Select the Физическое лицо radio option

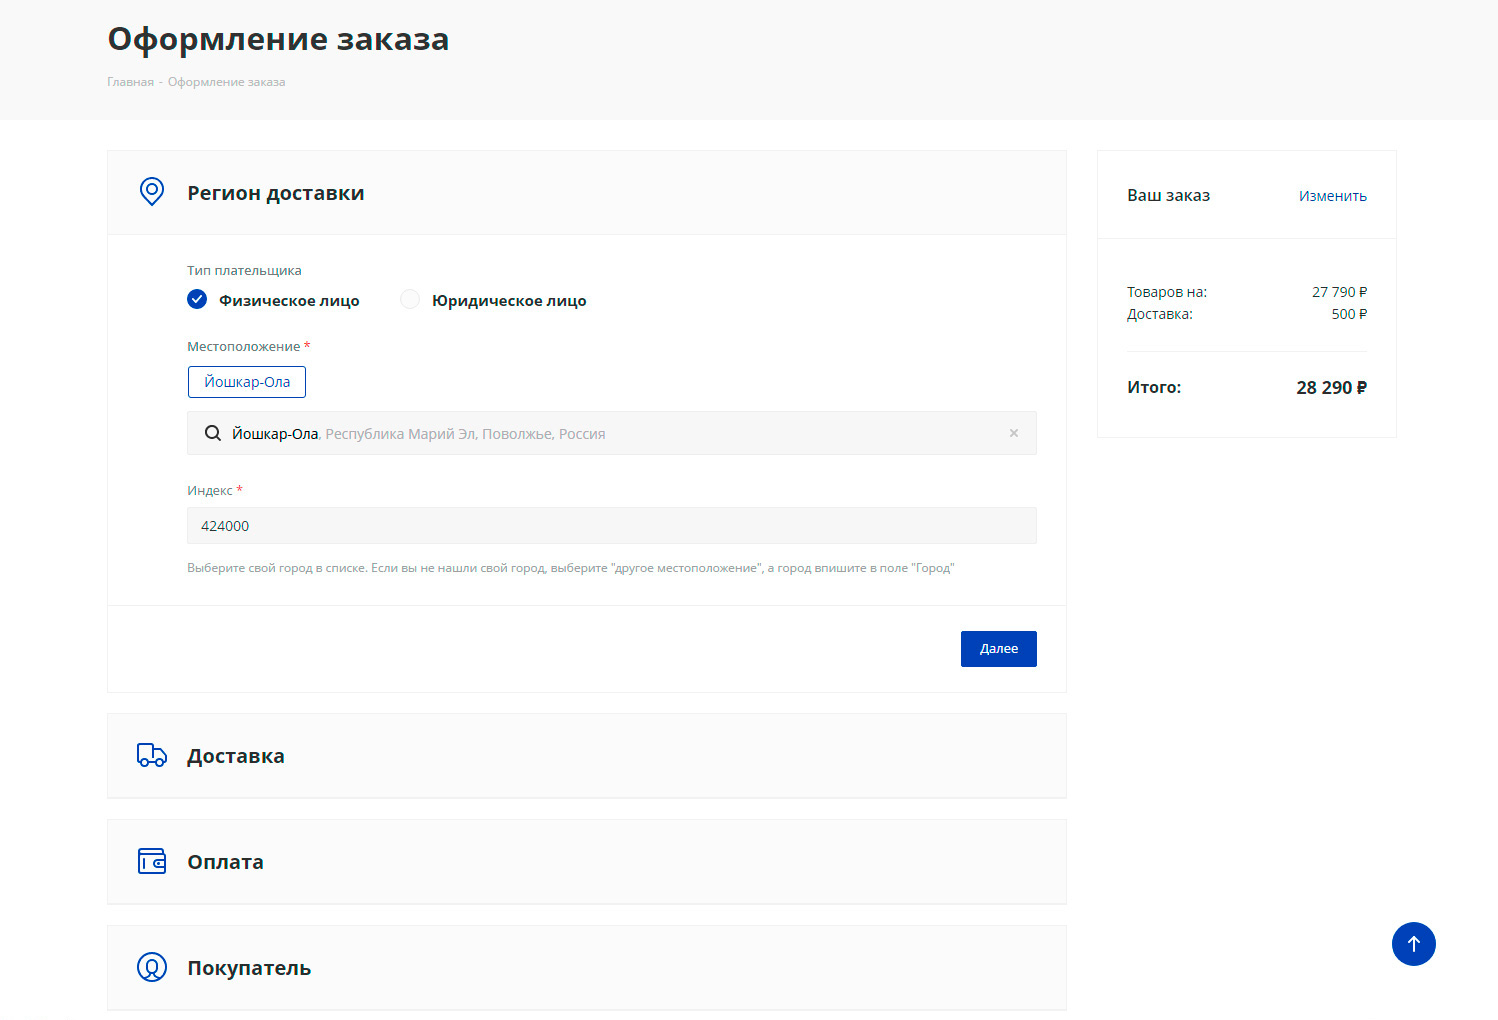pyautogui.click(x=198, y=300)
